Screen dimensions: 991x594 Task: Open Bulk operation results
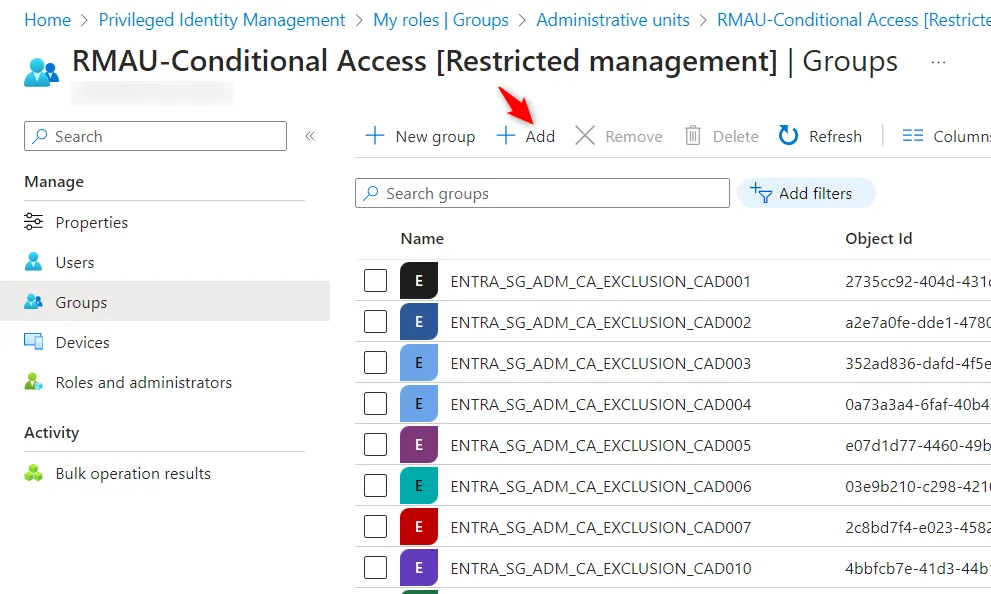[x=133, y=473]
